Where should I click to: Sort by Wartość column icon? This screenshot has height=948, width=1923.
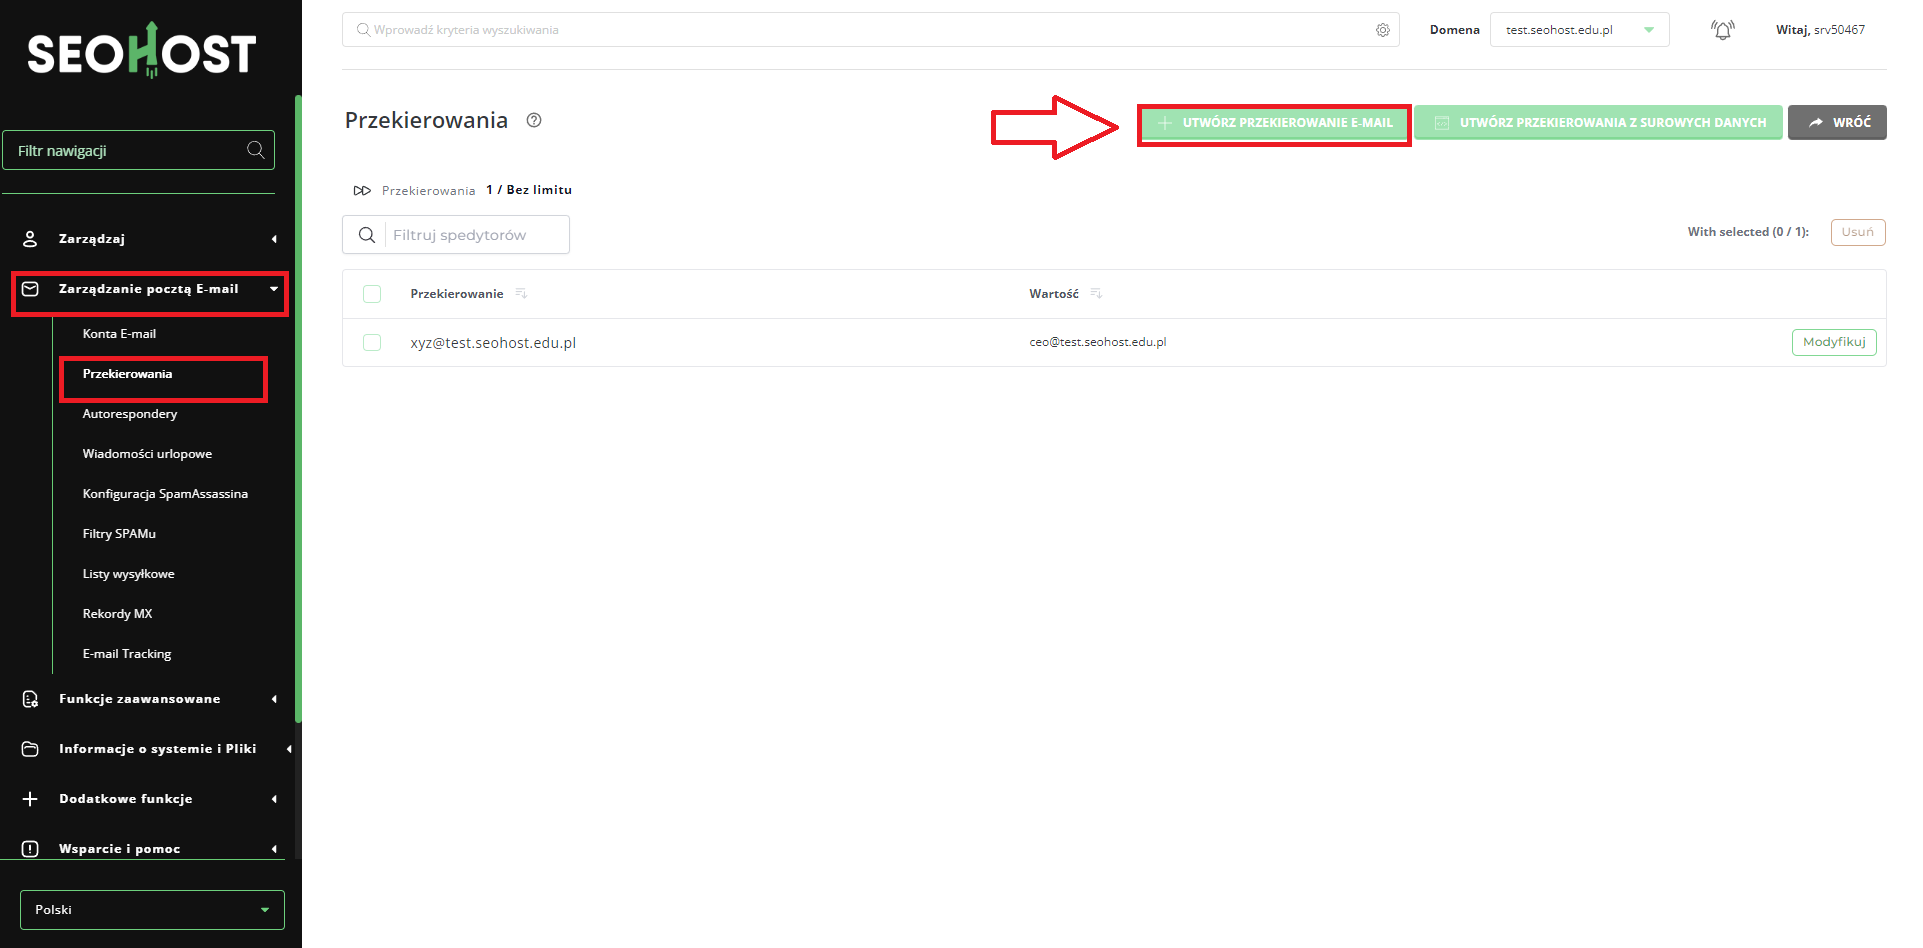point(1096,293)
